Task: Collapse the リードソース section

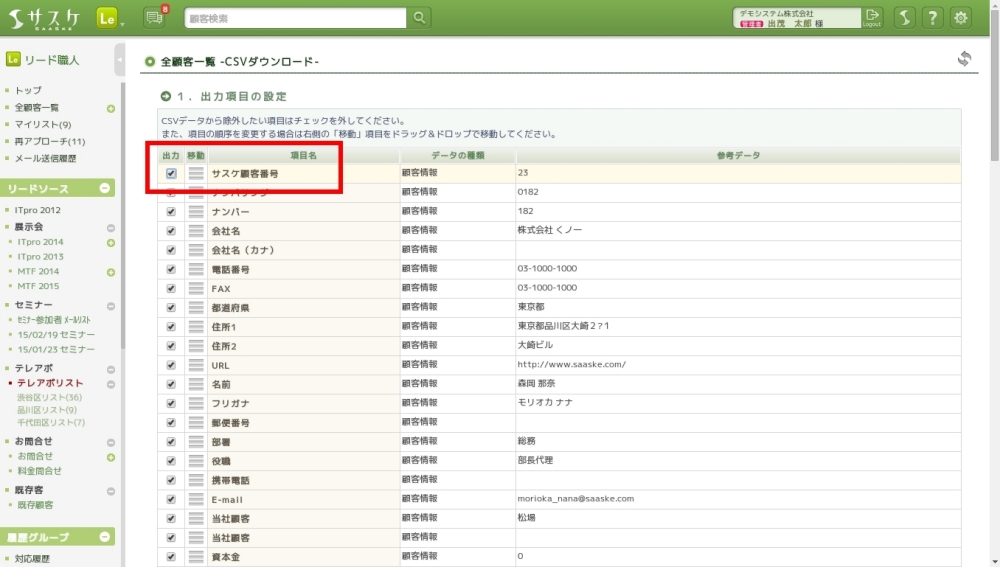Action: [105, 189]
